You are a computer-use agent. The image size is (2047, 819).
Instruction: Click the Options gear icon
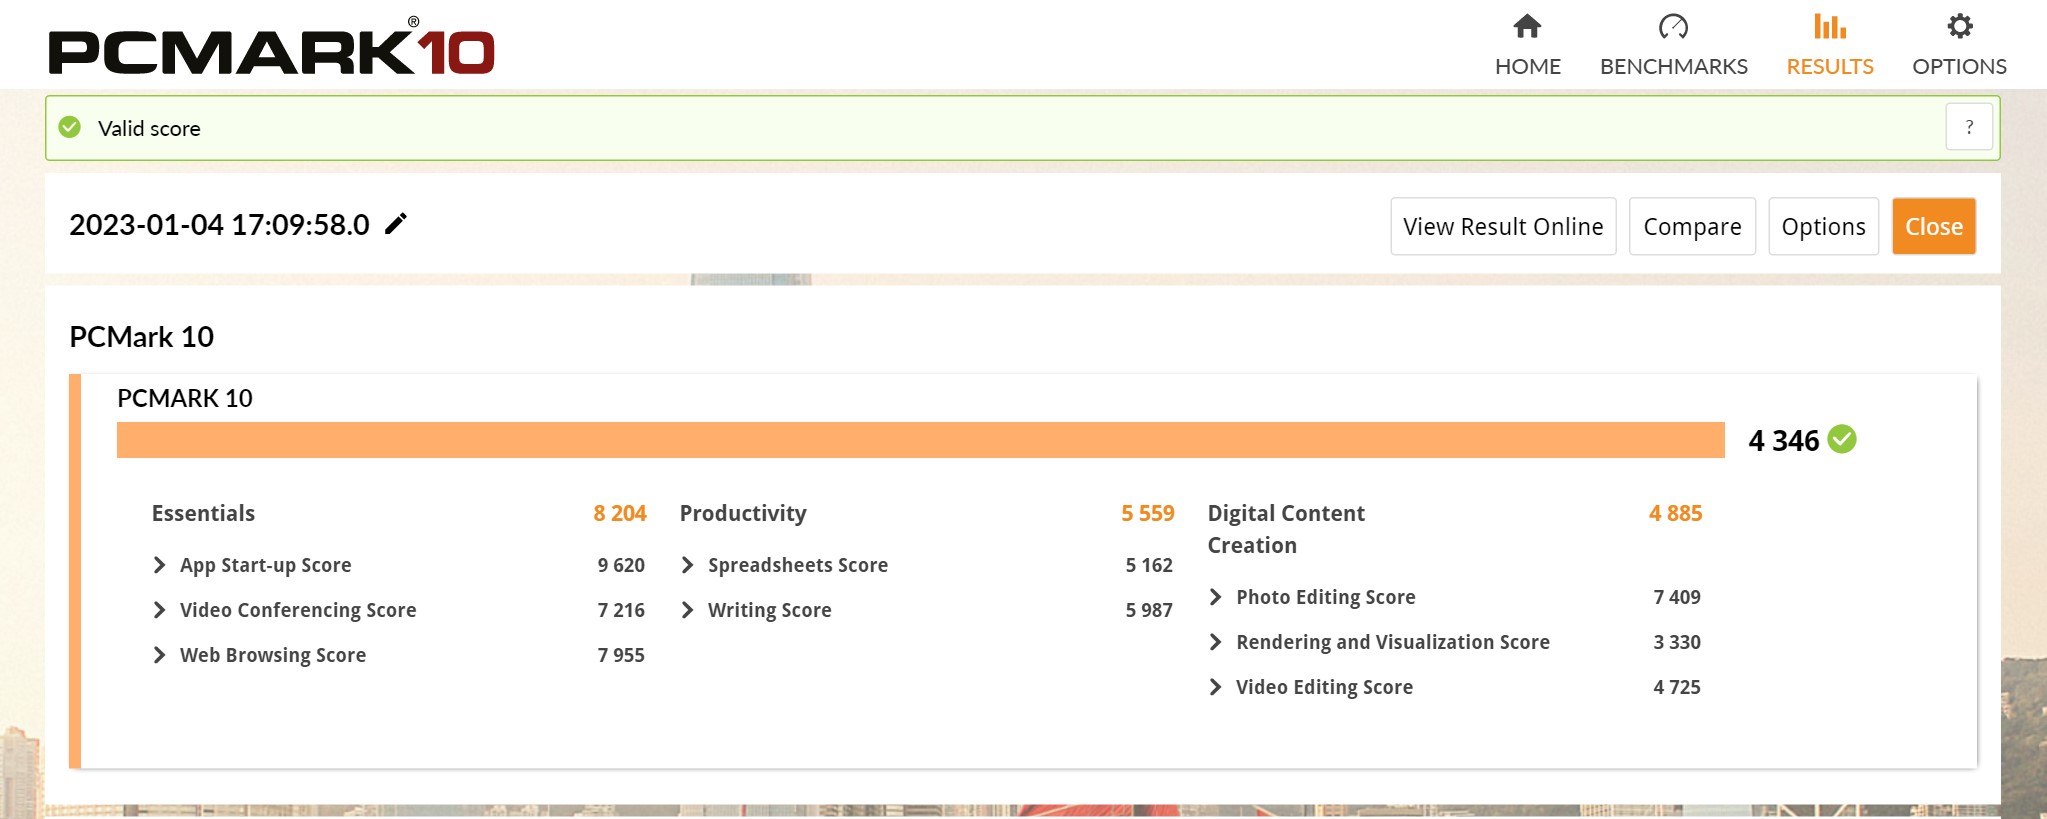point(1960,26)
